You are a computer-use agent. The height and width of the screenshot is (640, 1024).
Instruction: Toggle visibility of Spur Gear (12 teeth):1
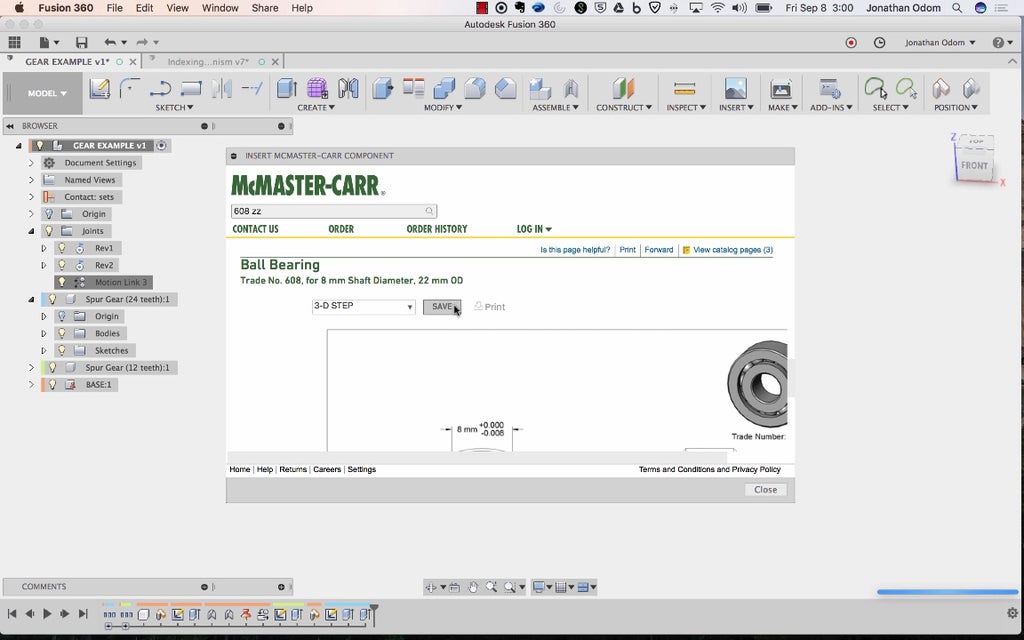[x=53, y=367]
